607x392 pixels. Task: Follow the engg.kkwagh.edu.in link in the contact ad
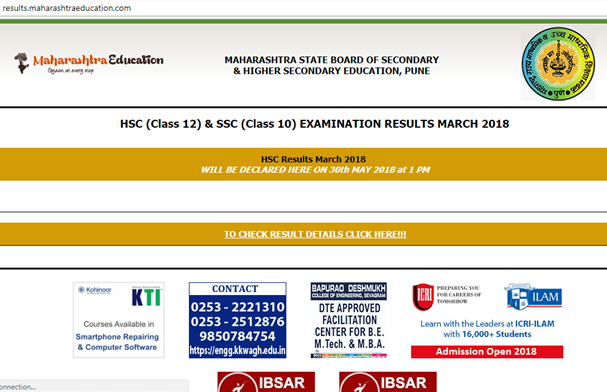pyautogui.click(x=237, y=351)
